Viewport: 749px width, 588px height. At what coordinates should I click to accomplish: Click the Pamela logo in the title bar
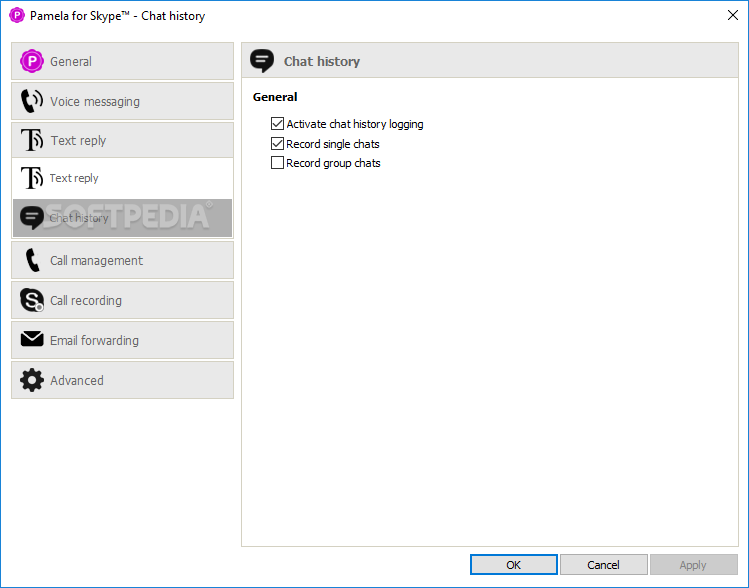17,15
